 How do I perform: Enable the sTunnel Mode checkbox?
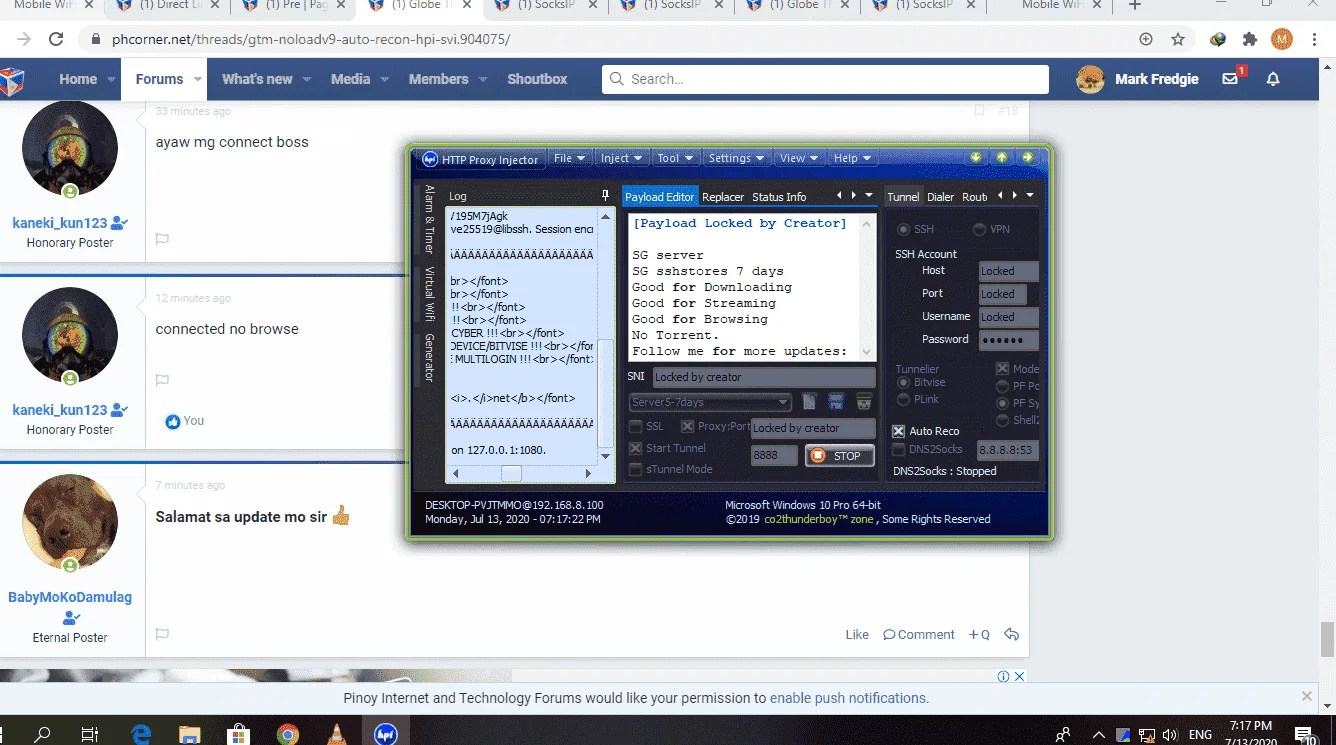[x=636, y=469]
